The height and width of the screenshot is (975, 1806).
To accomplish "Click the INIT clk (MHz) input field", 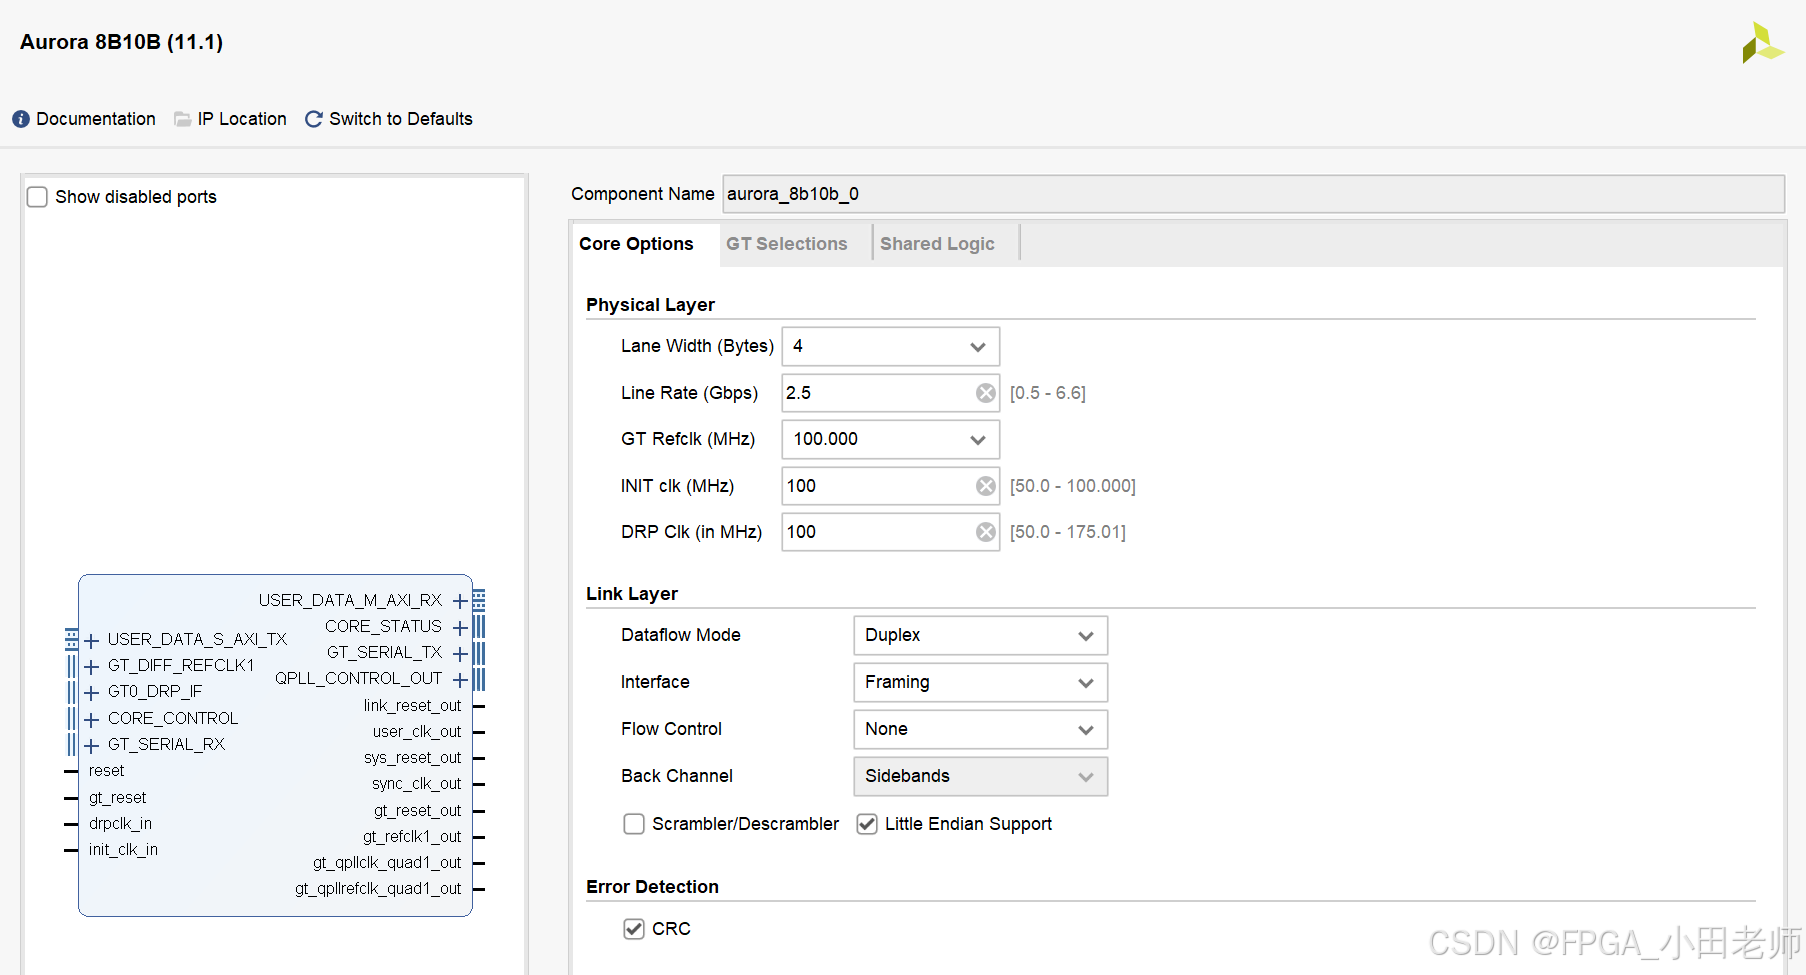I will tap(890, 486).
